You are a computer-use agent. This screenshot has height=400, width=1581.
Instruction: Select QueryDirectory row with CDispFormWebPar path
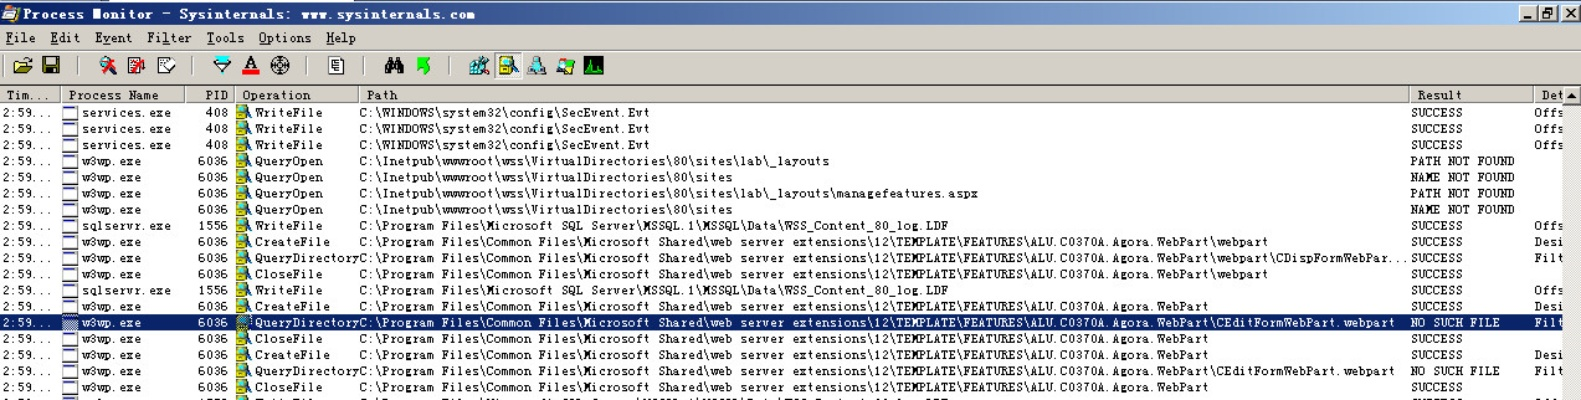pos(782,258)
